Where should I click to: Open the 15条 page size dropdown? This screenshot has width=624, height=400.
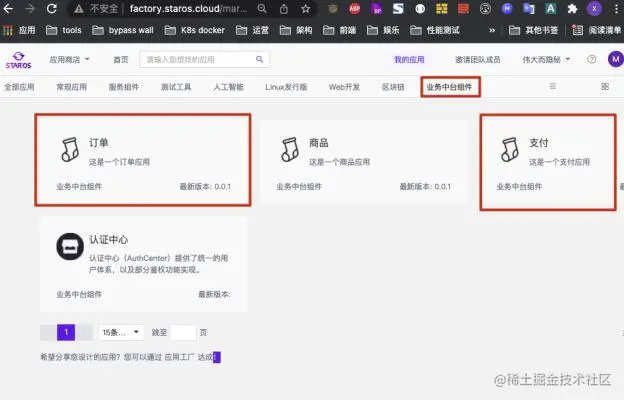tap(121, 332)
